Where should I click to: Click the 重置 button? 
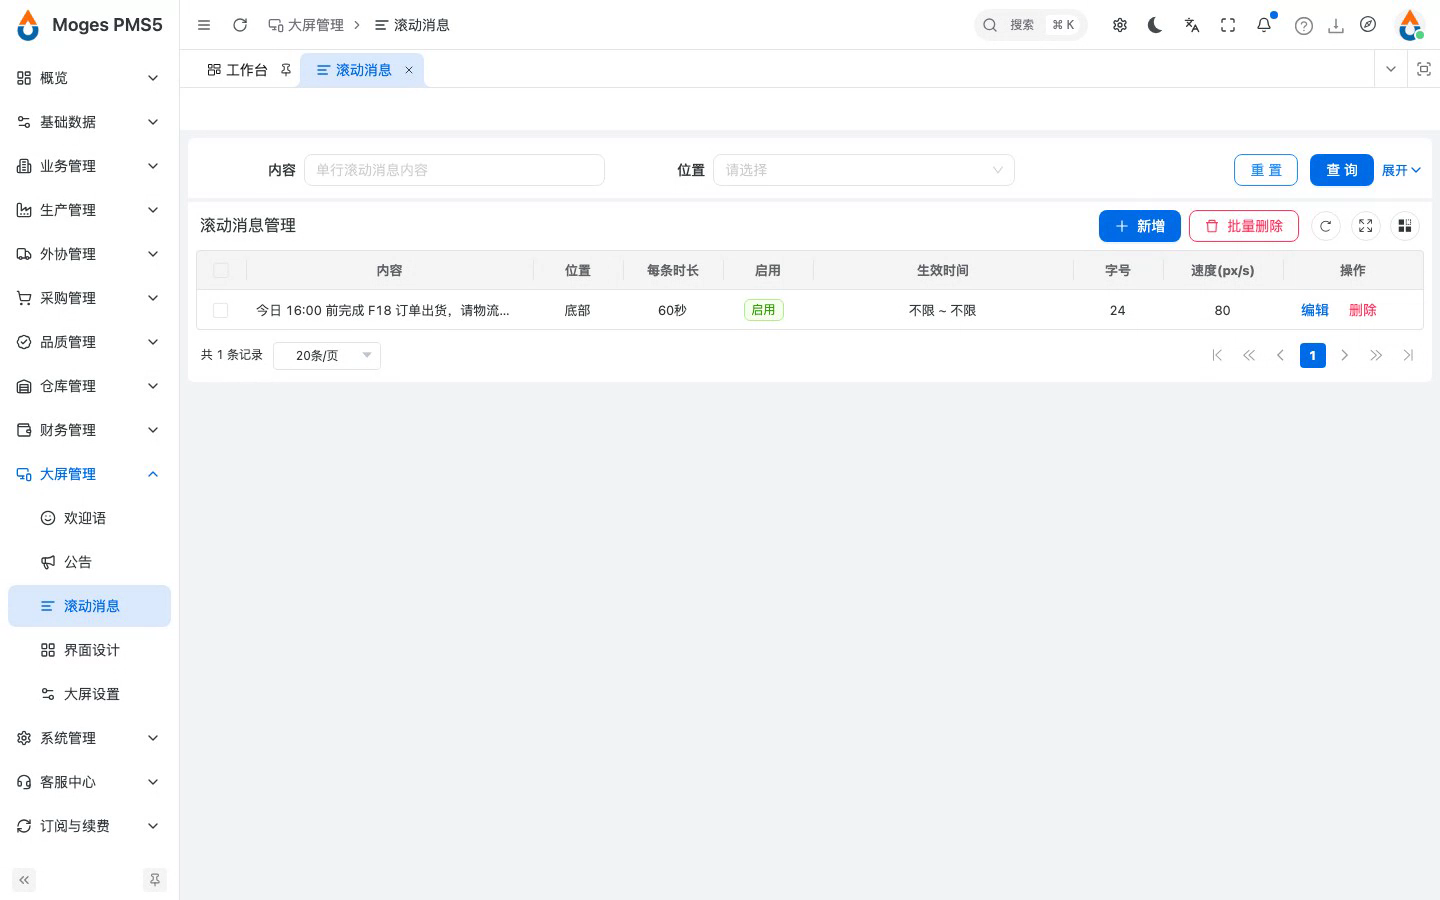(1266, 170)
